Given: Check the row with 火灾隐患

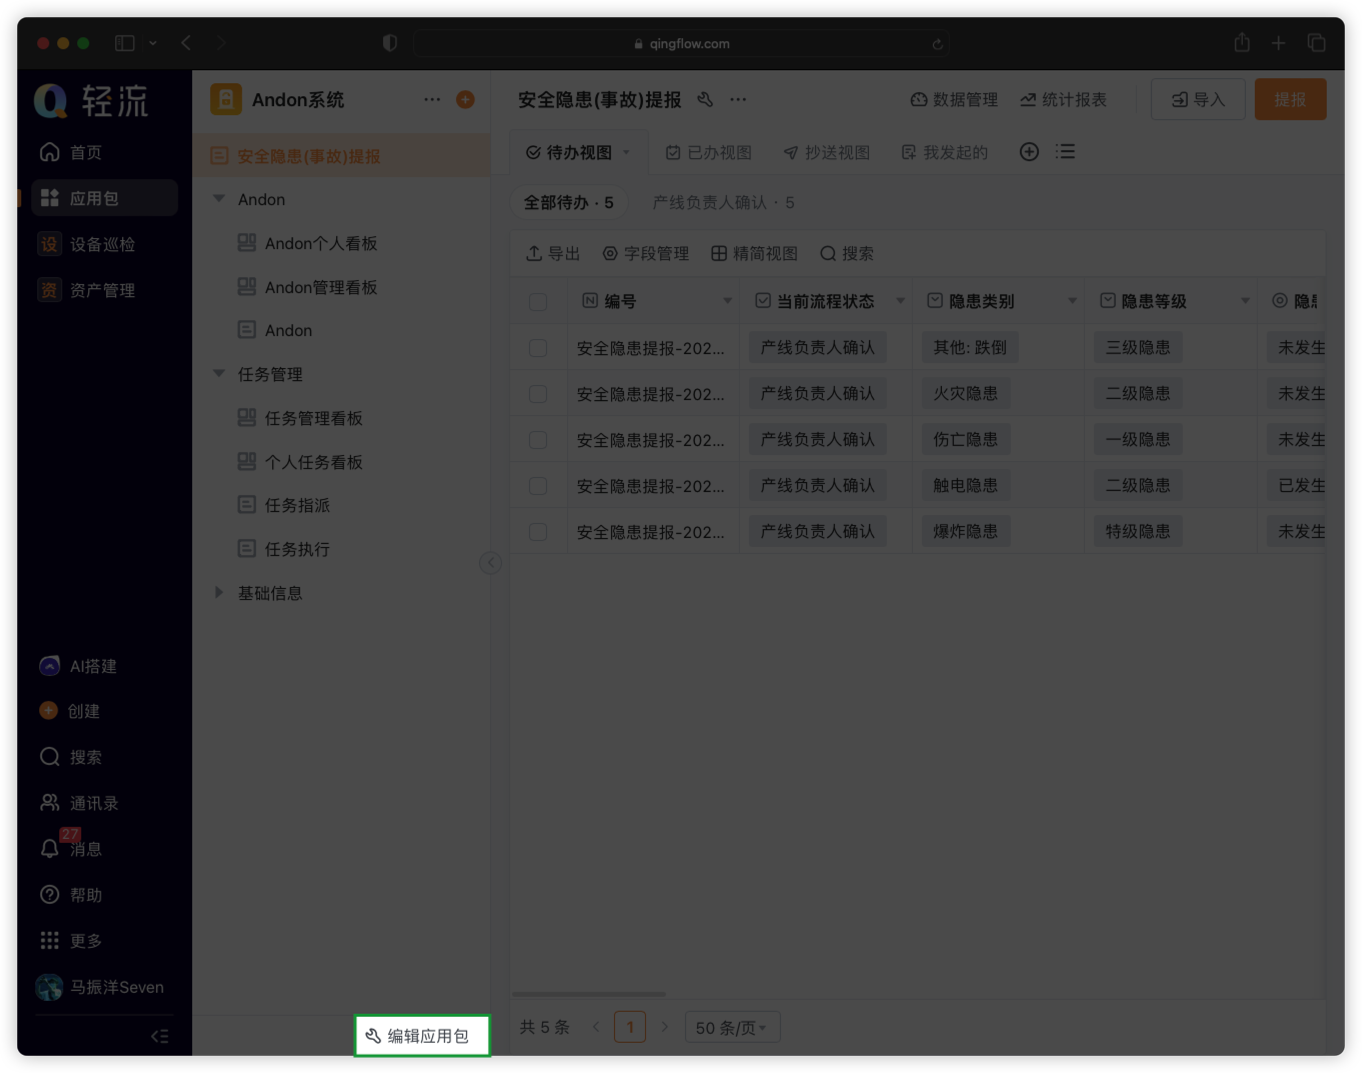Looking at the screenshot, I should coord(538,394).
